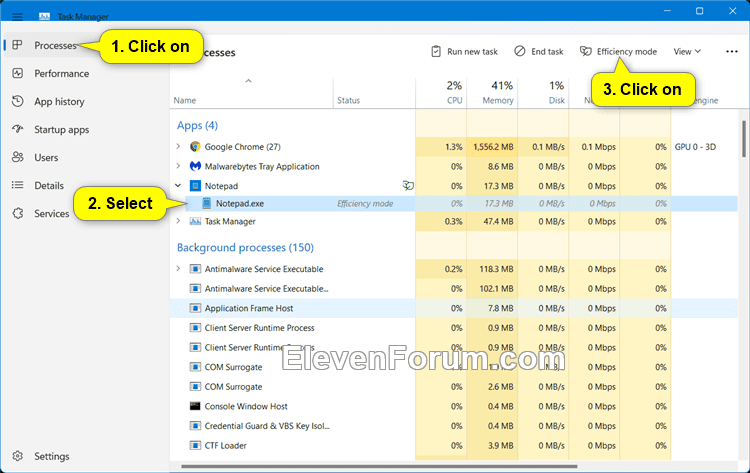Sort by the CPU column header
750x473 pixels.
click(x=454, y=100)
